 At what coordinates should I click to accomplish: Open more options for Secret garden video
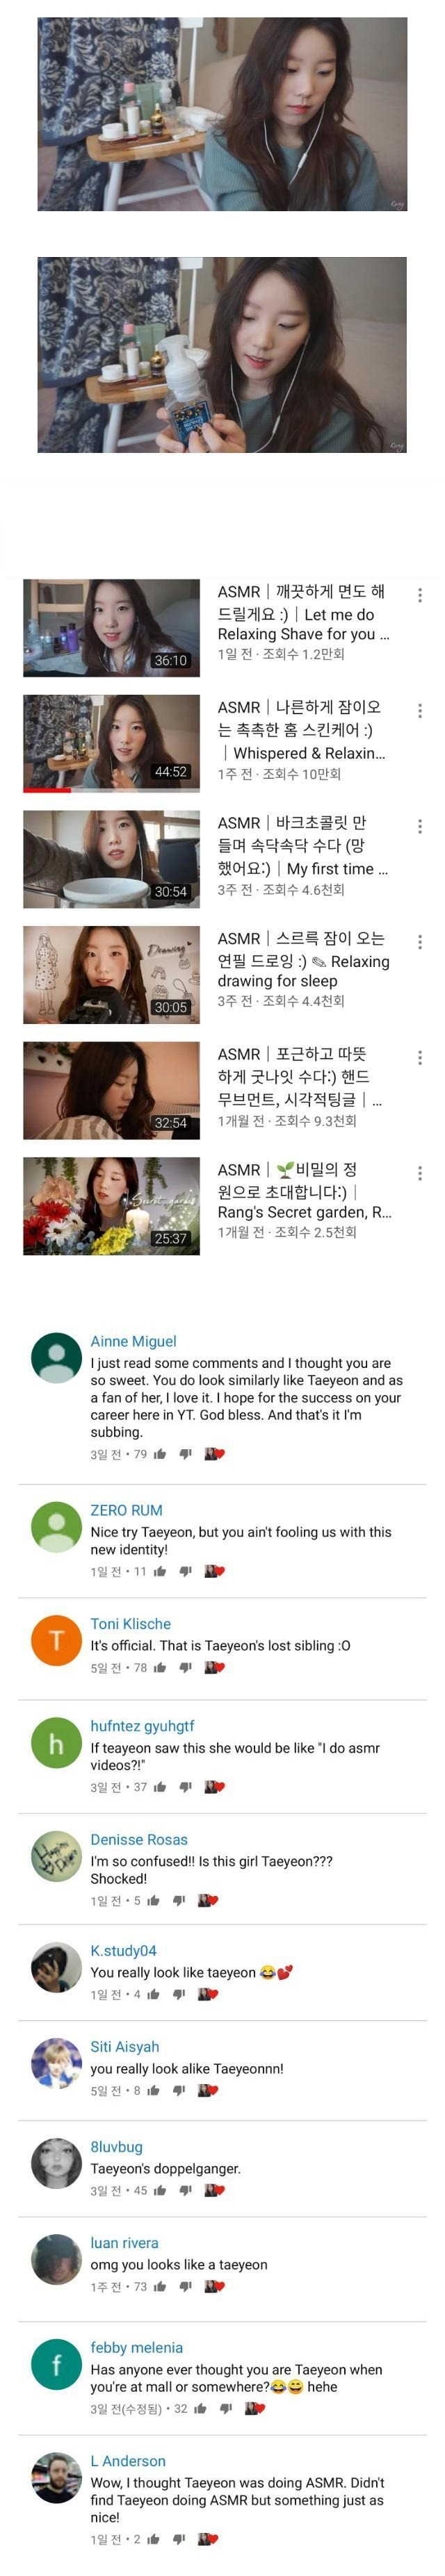click(x=419, y=1172)
